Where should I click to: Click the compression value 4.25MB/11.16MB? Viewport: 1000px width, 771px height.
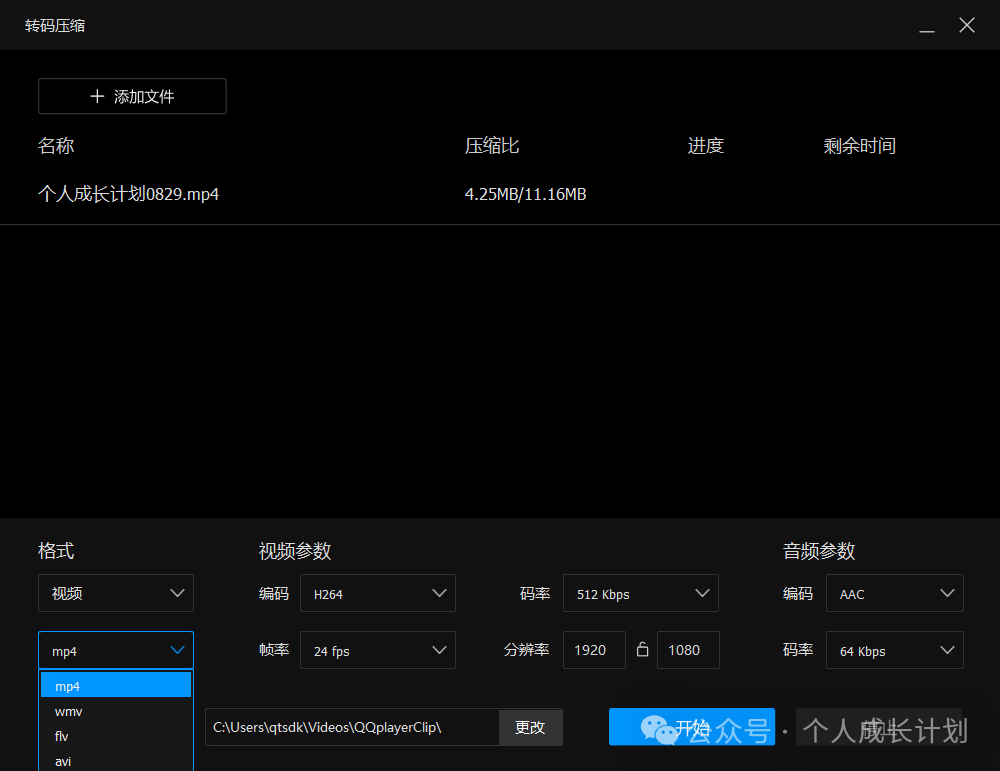526,194
